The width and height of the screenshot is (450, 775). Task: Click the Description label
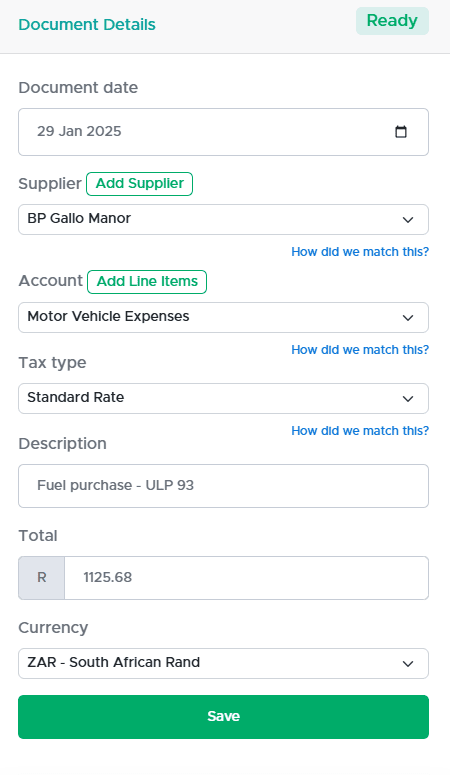point(62,444)
